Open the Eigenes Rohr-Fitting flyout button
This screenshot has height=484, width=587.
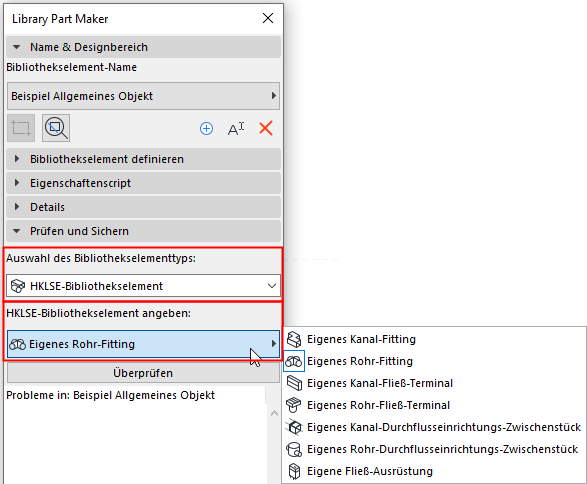[143, 344]
